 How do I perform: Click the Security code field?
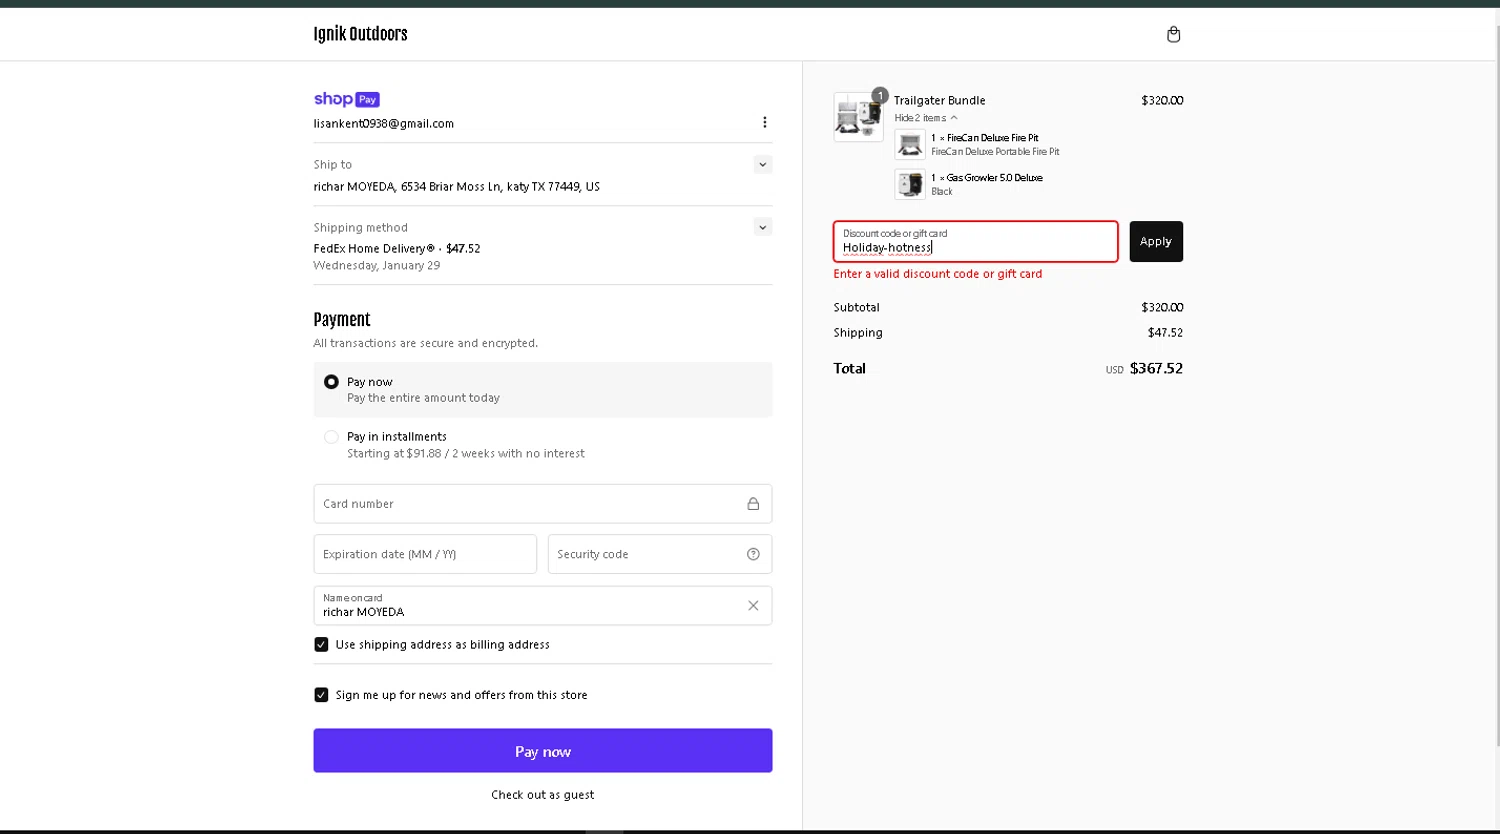pos(660,554)
